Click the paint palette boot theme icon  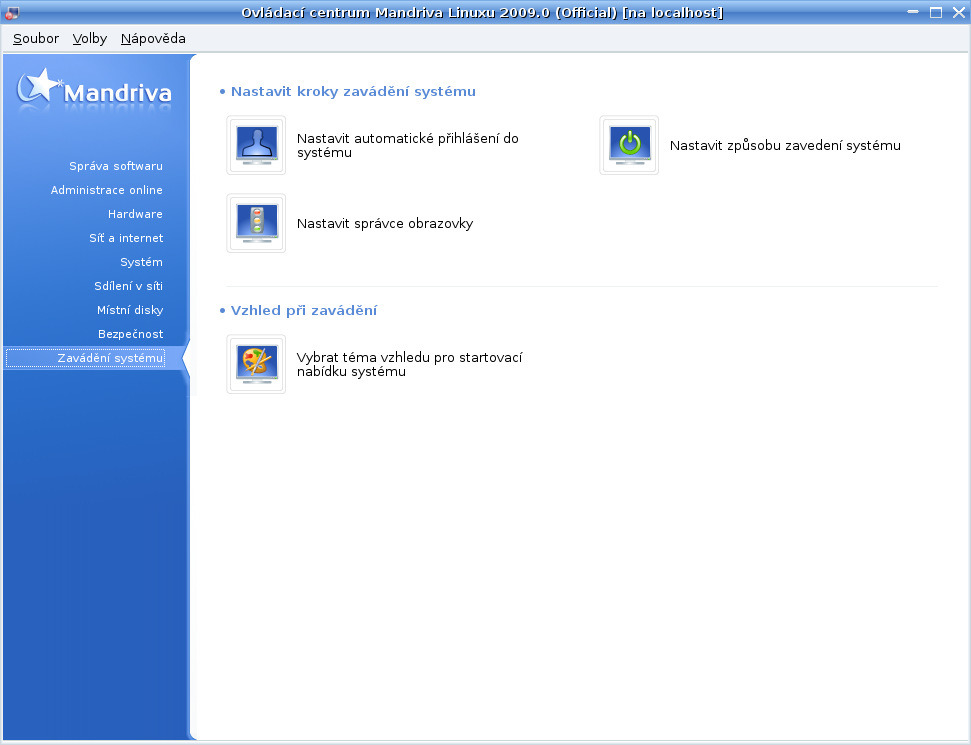point(256,364)
